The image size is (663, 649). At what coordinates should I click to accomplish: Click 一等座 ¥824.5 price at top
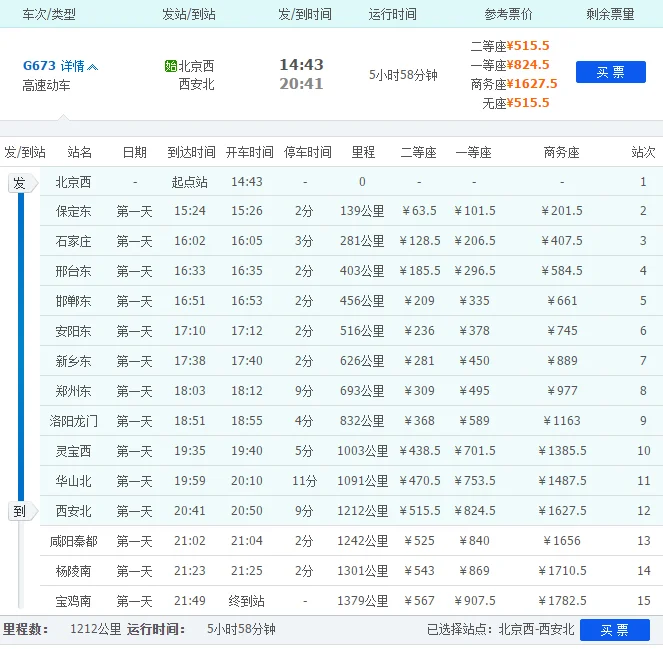pyautogui.click(x=510, y=65)
